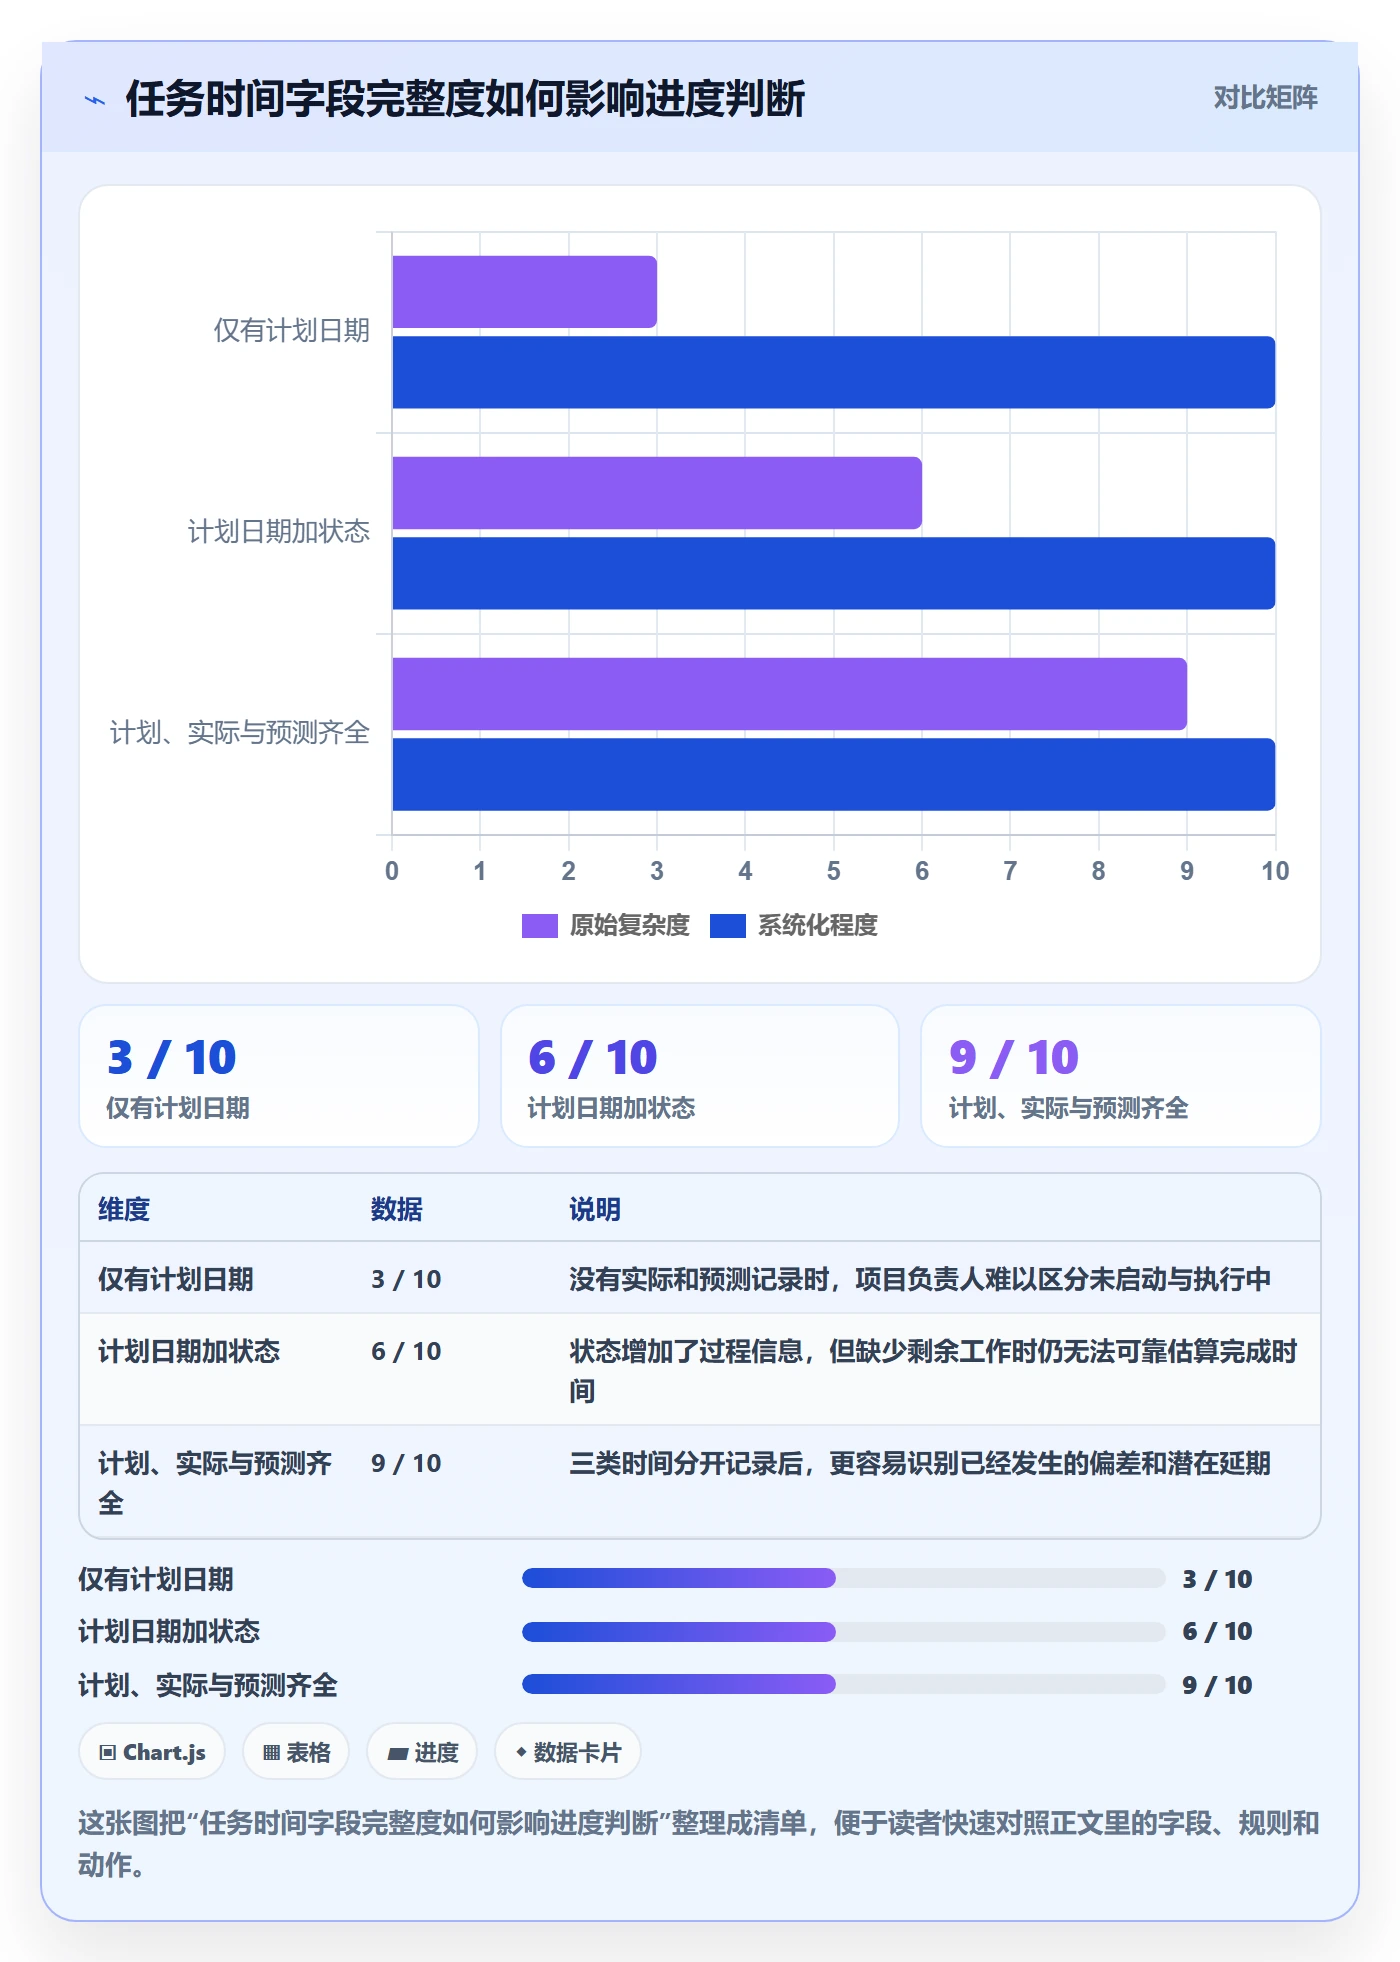This screenshot has width=1400, height=1962.
Task: Select the purple chart bar for 计划日期加状态
Action: (657, 493)
